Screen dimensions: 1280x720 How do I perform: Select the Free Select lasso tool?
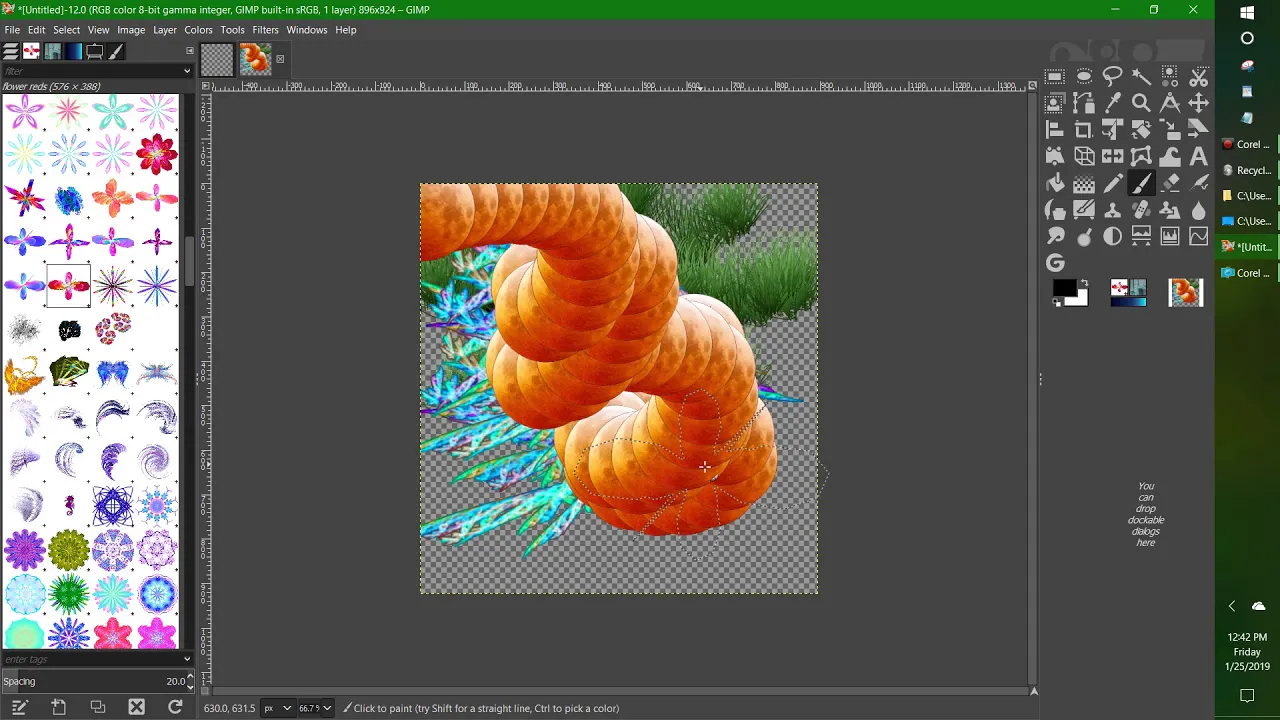click(1112, 76)
